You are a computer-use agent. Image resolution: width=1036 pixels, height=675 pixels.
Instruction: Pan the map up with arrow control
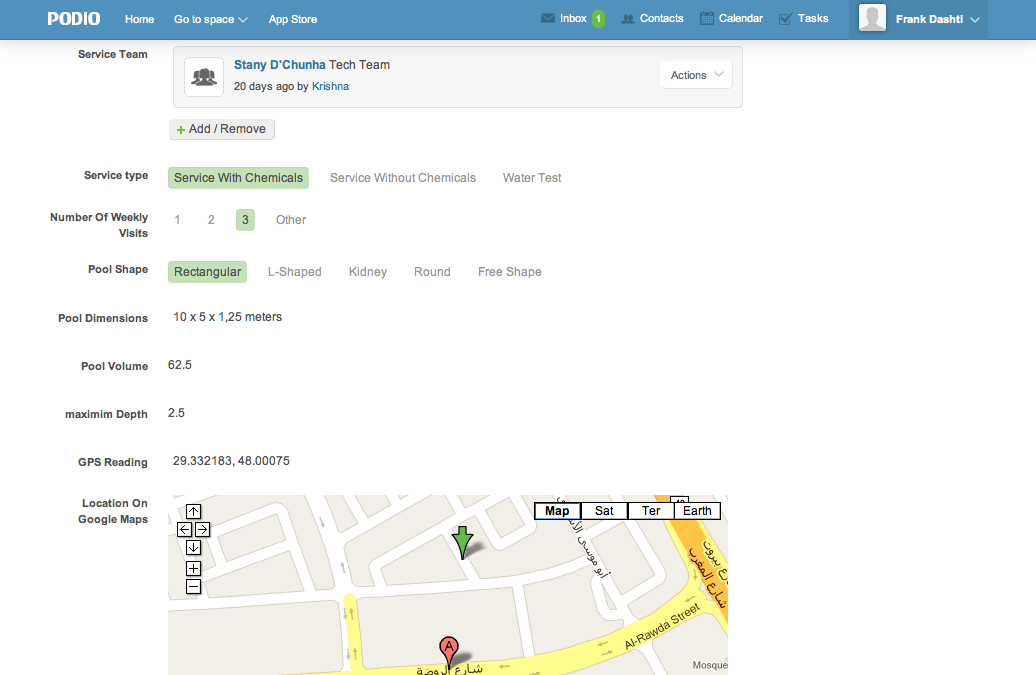[x=194, y=512]
